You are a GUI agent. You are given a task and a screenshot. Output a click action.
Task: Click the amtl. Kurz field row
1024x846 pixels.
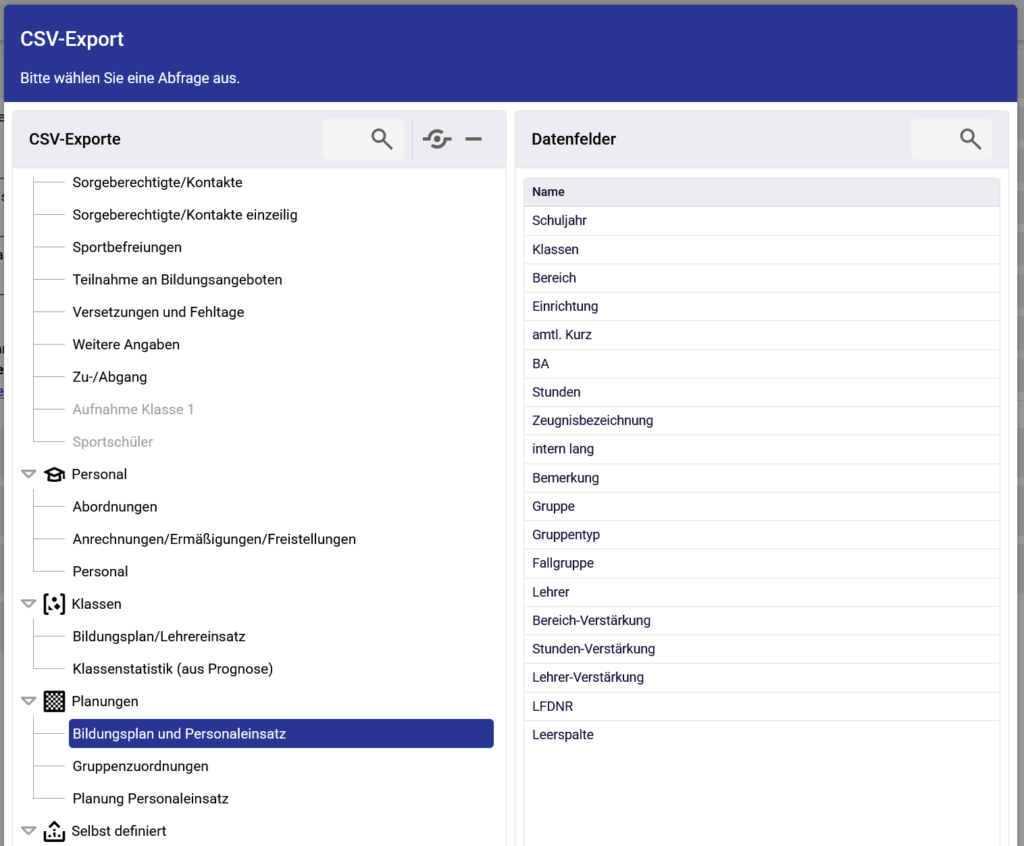point(761,335)
